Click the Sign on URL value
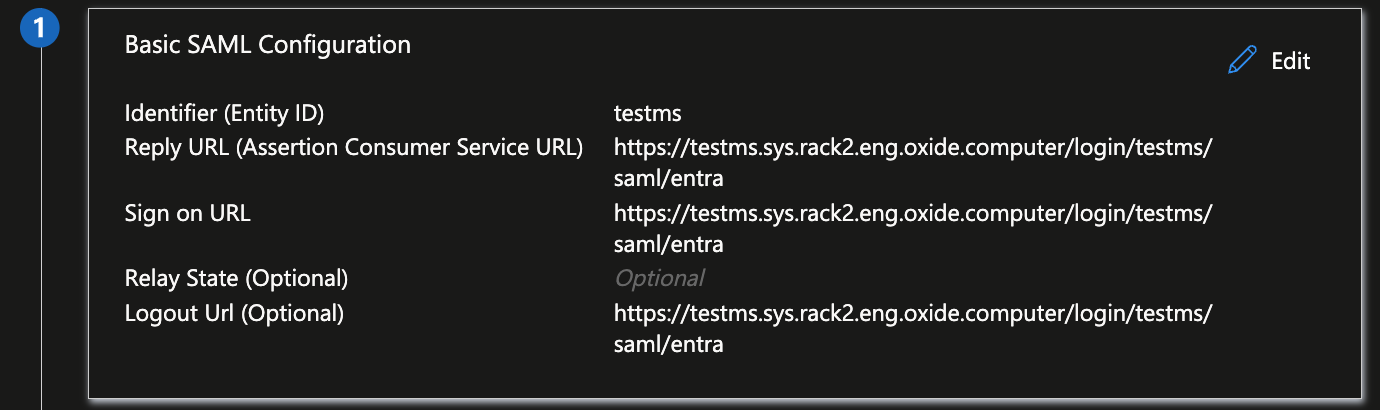This screenshot has width=1380, height=410. (912, 213)
